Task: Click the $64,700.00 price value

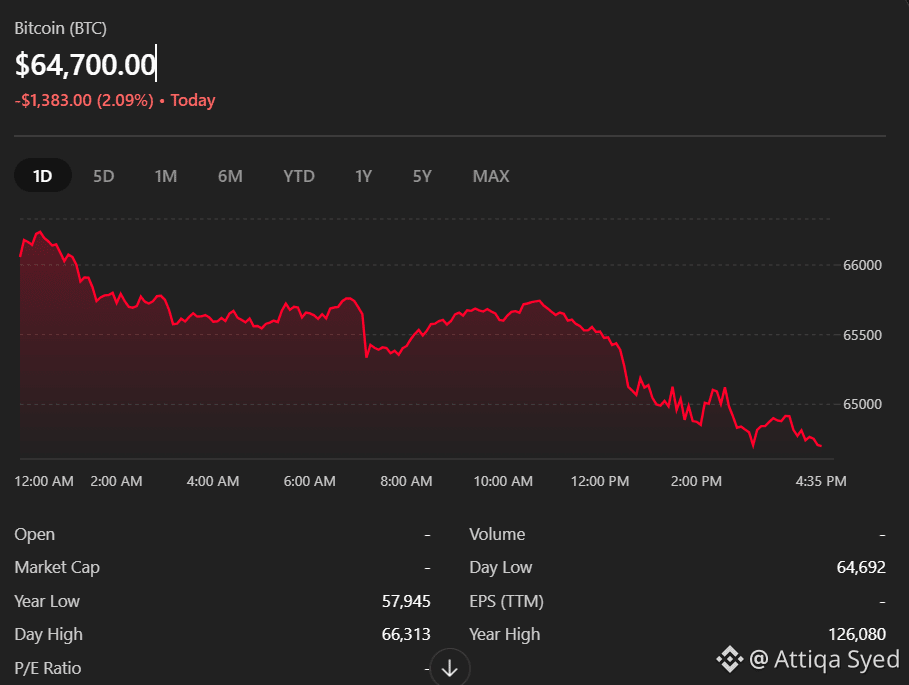Action: tap(85, 64)
